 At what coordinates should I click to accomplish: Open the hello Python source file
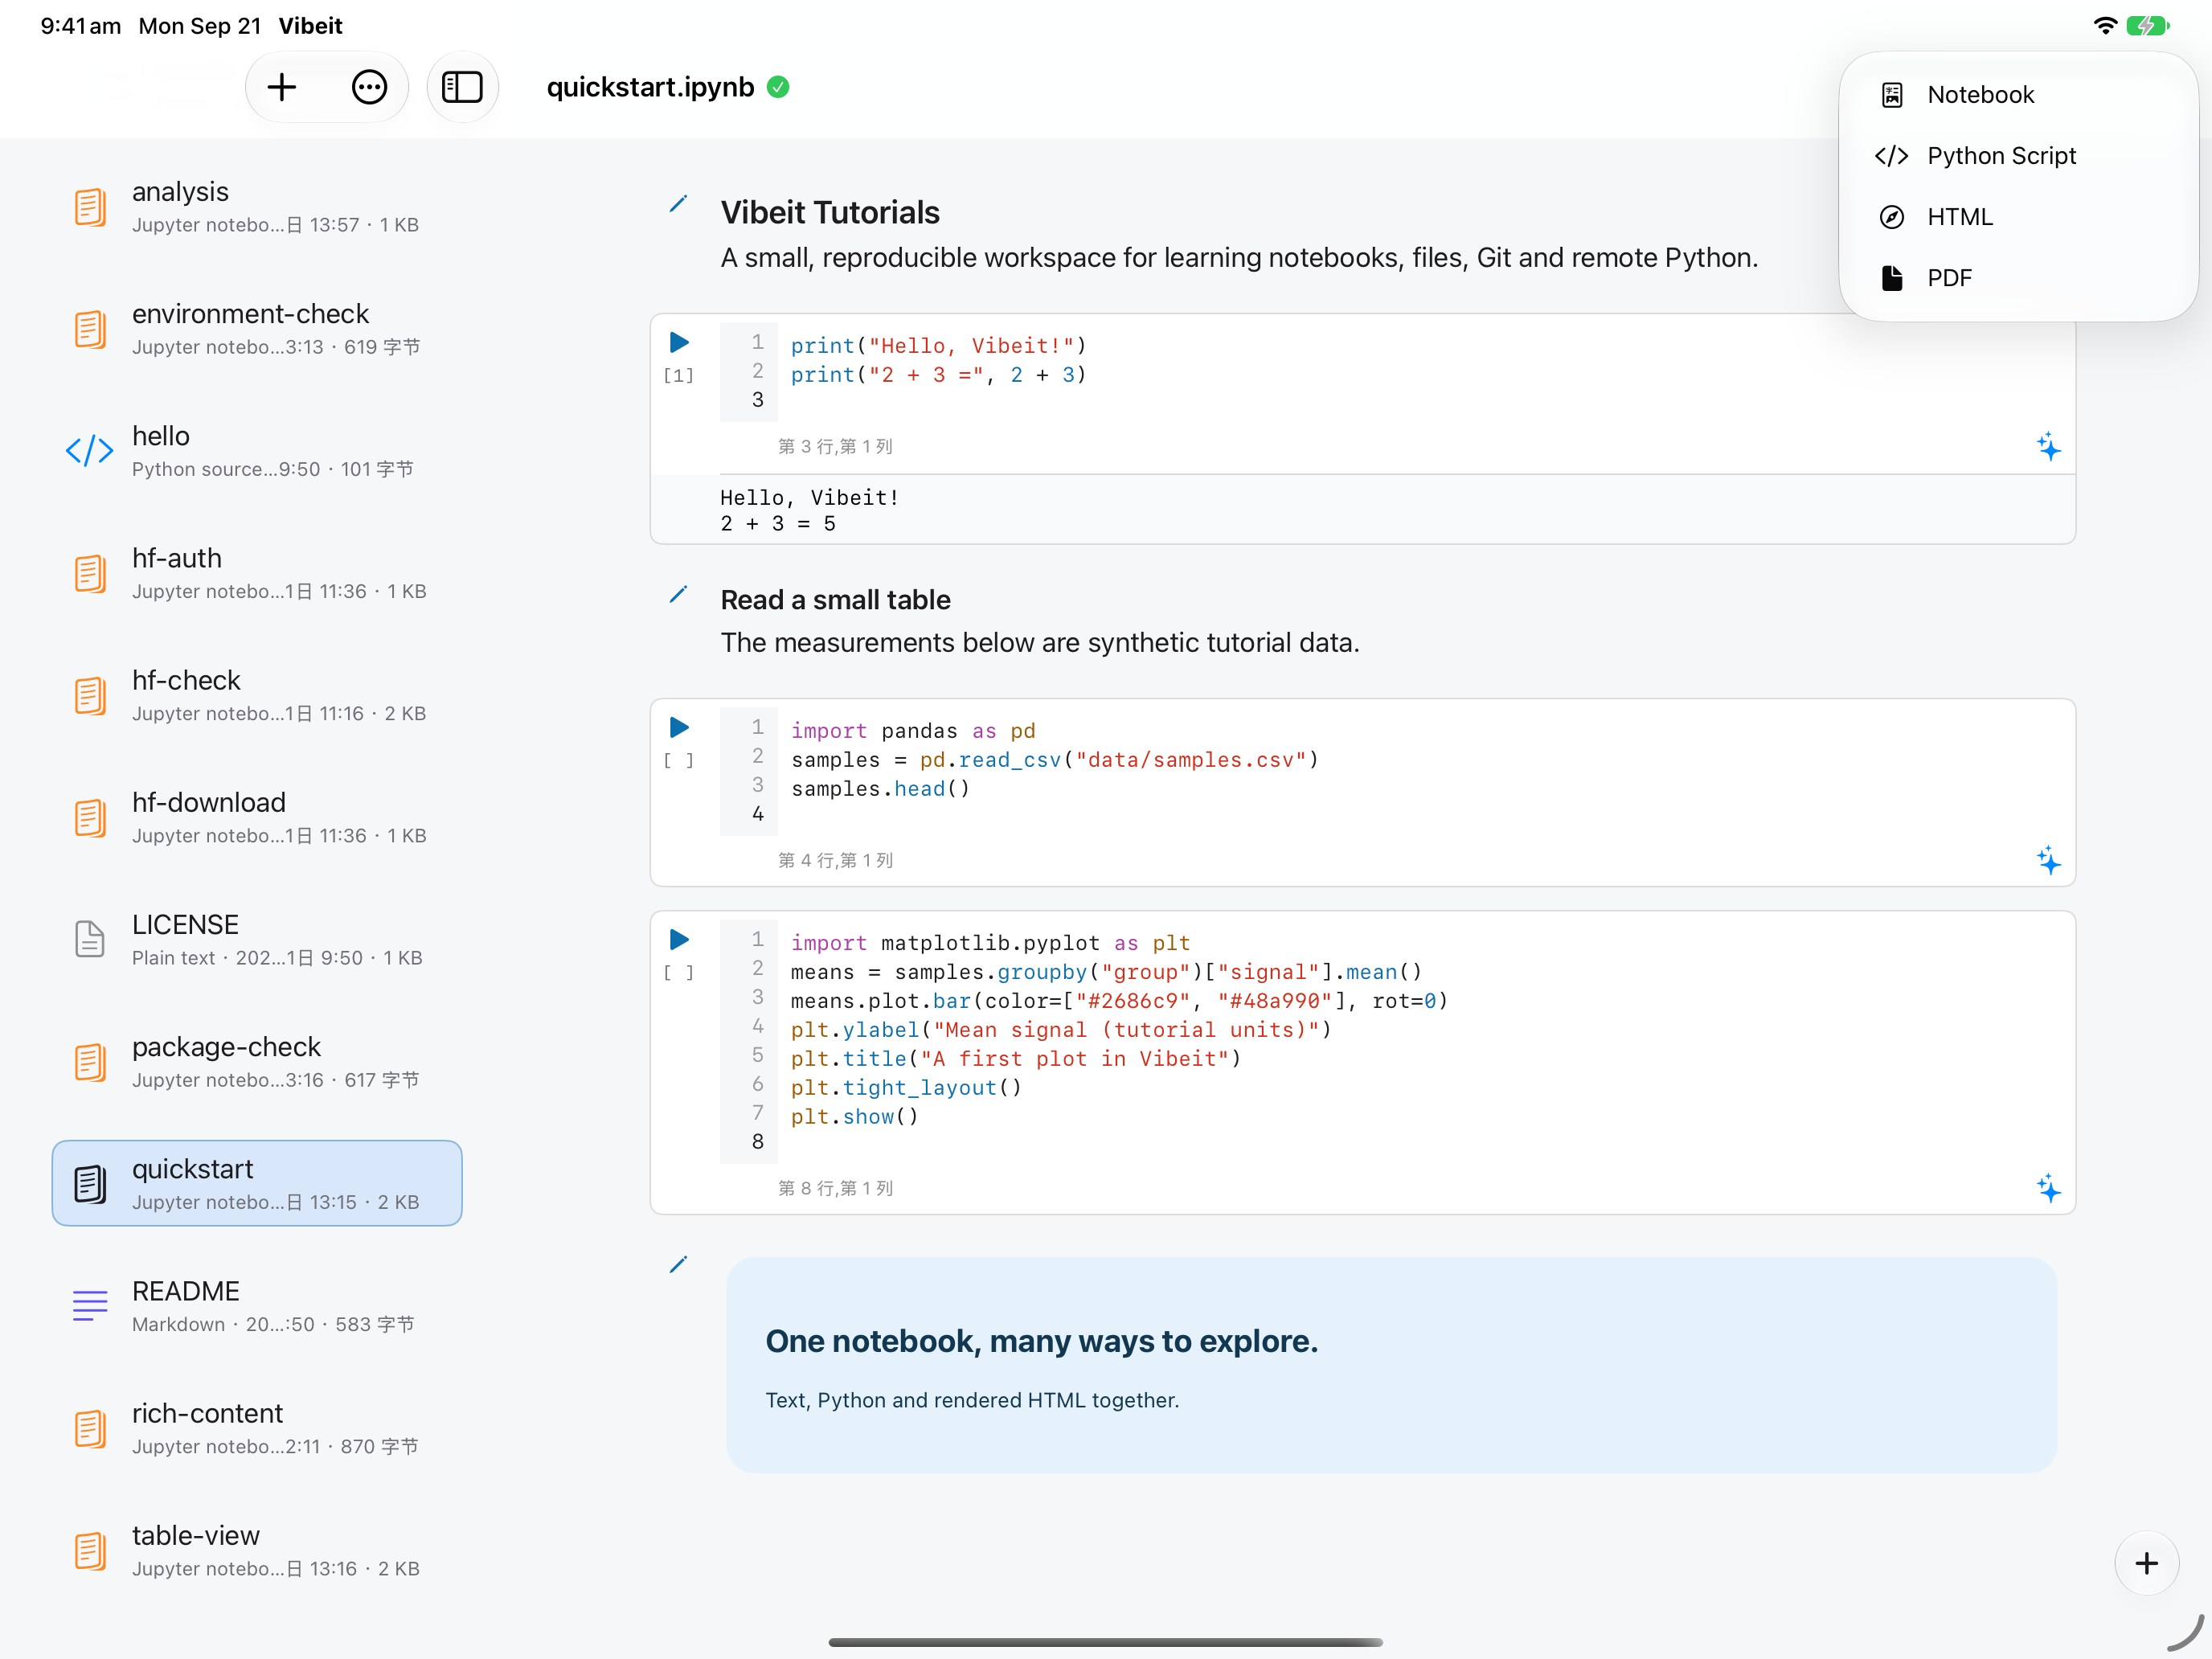[257, 450]
